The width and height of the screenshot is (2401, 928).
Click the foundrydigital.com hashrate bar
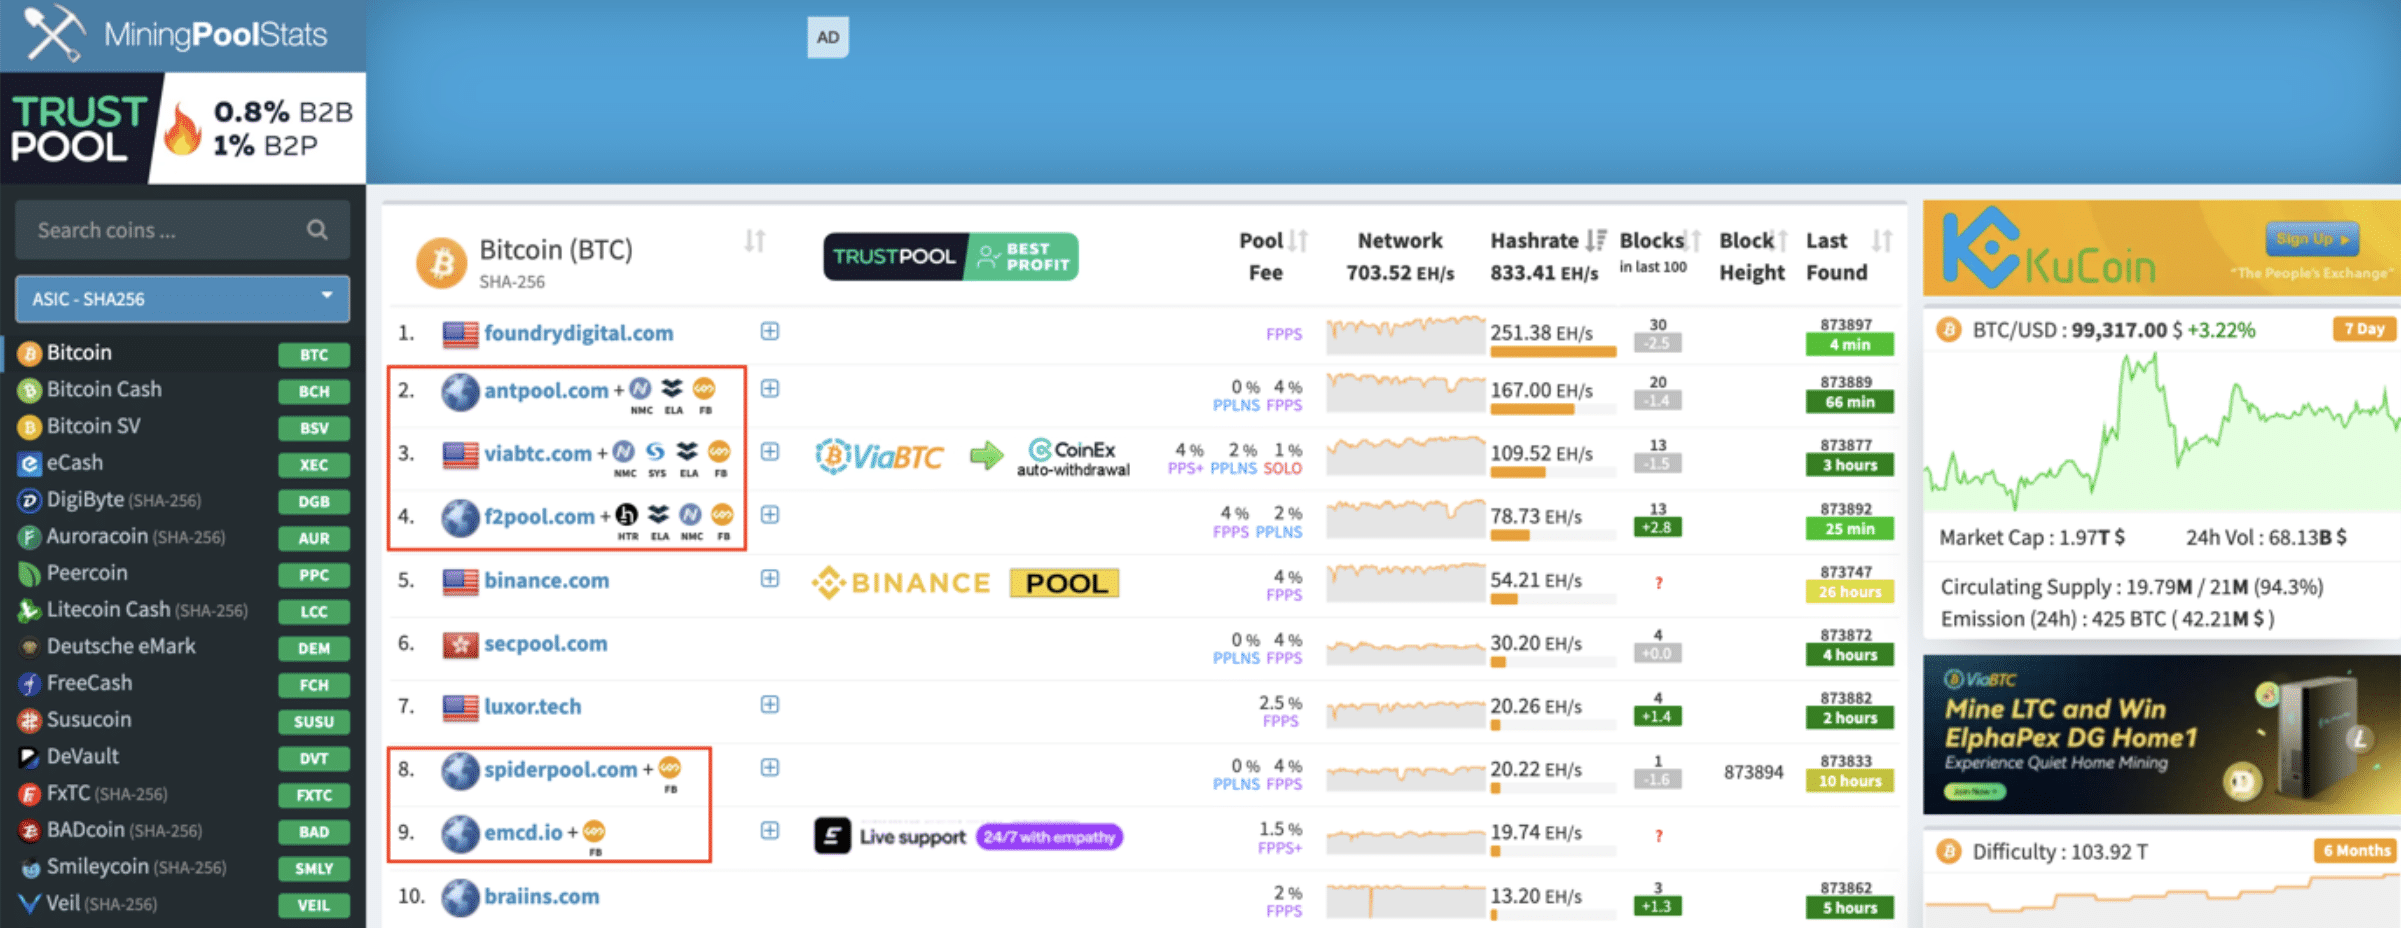point(1553,352)
